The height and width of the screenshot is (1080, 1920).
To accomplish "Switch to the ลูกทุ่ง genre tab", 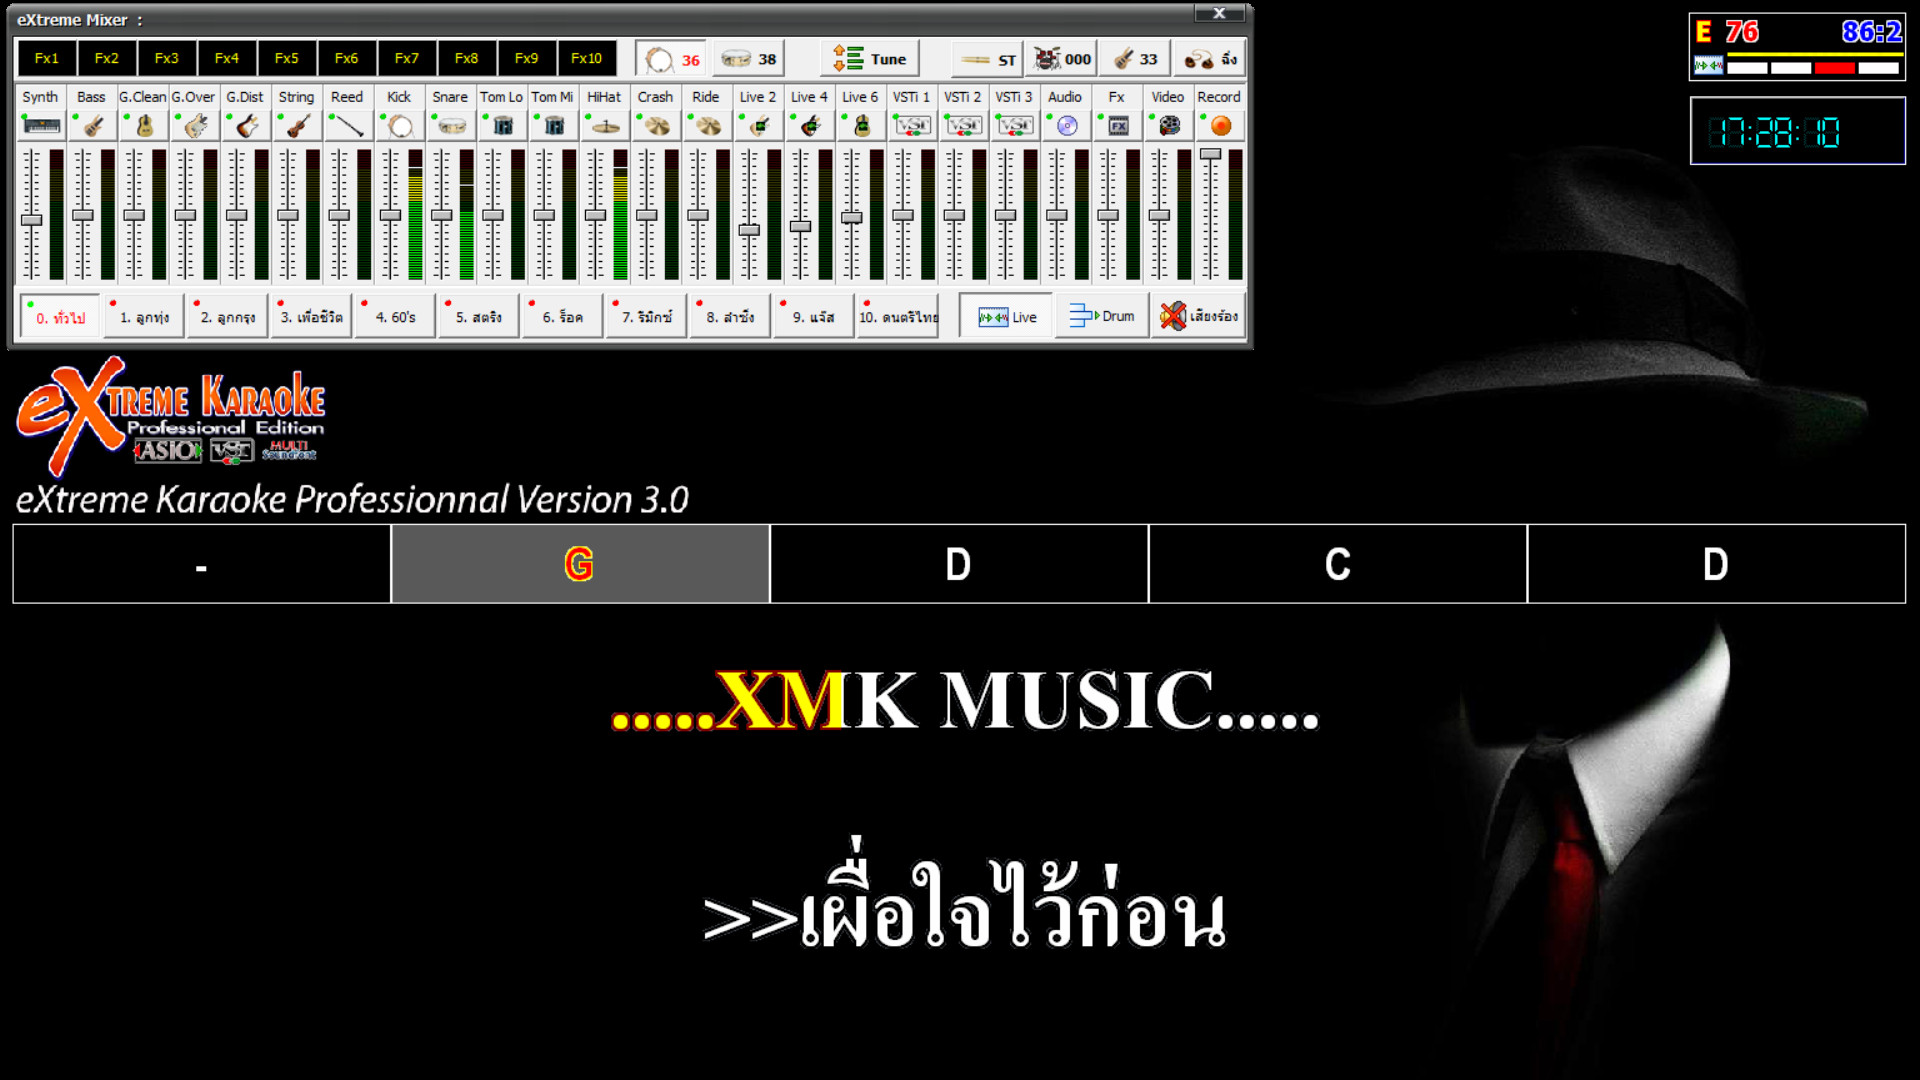I will pyautogui.click(x=142, y=316).
